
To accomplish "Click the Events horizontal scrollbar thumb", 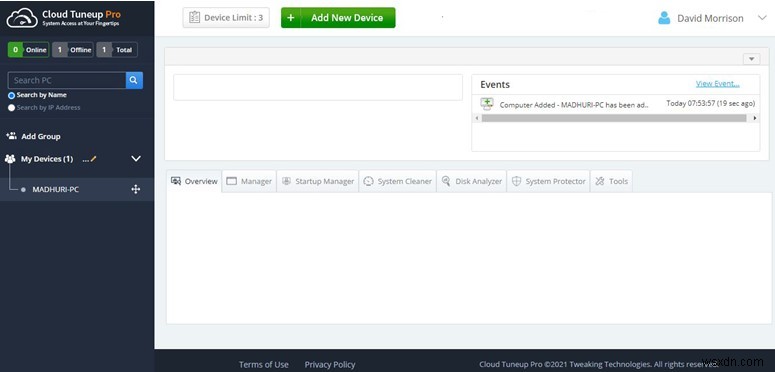I will pyautogui.click(x=614, y=119).
